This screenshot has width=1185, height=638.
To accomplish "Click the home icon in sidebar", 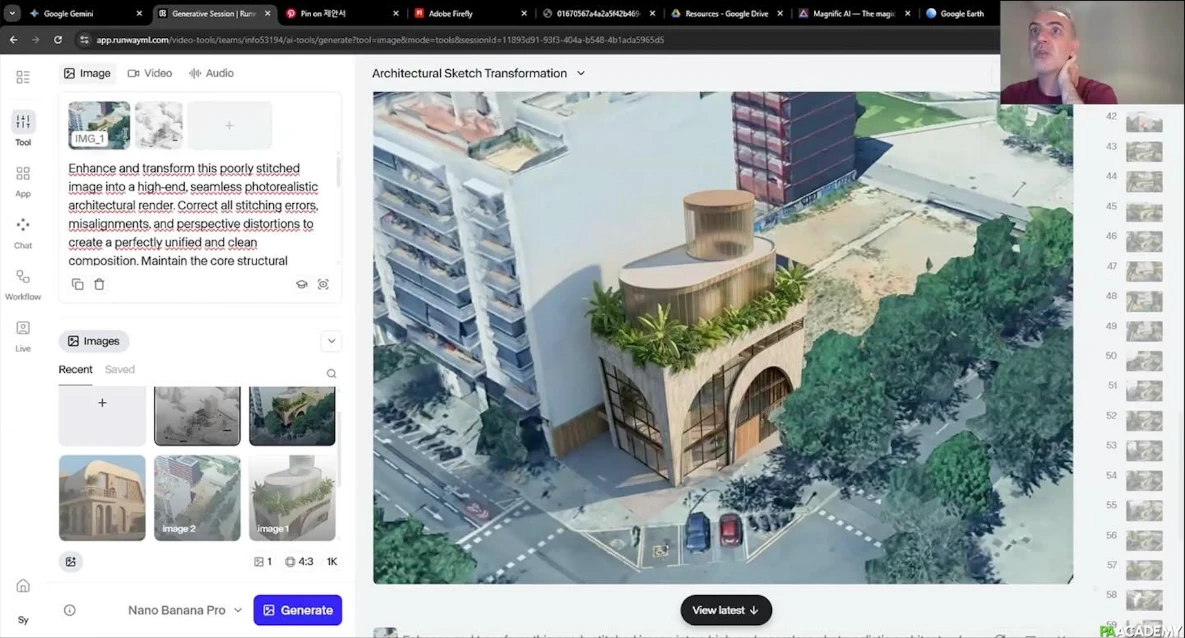I will click(23, 586).
